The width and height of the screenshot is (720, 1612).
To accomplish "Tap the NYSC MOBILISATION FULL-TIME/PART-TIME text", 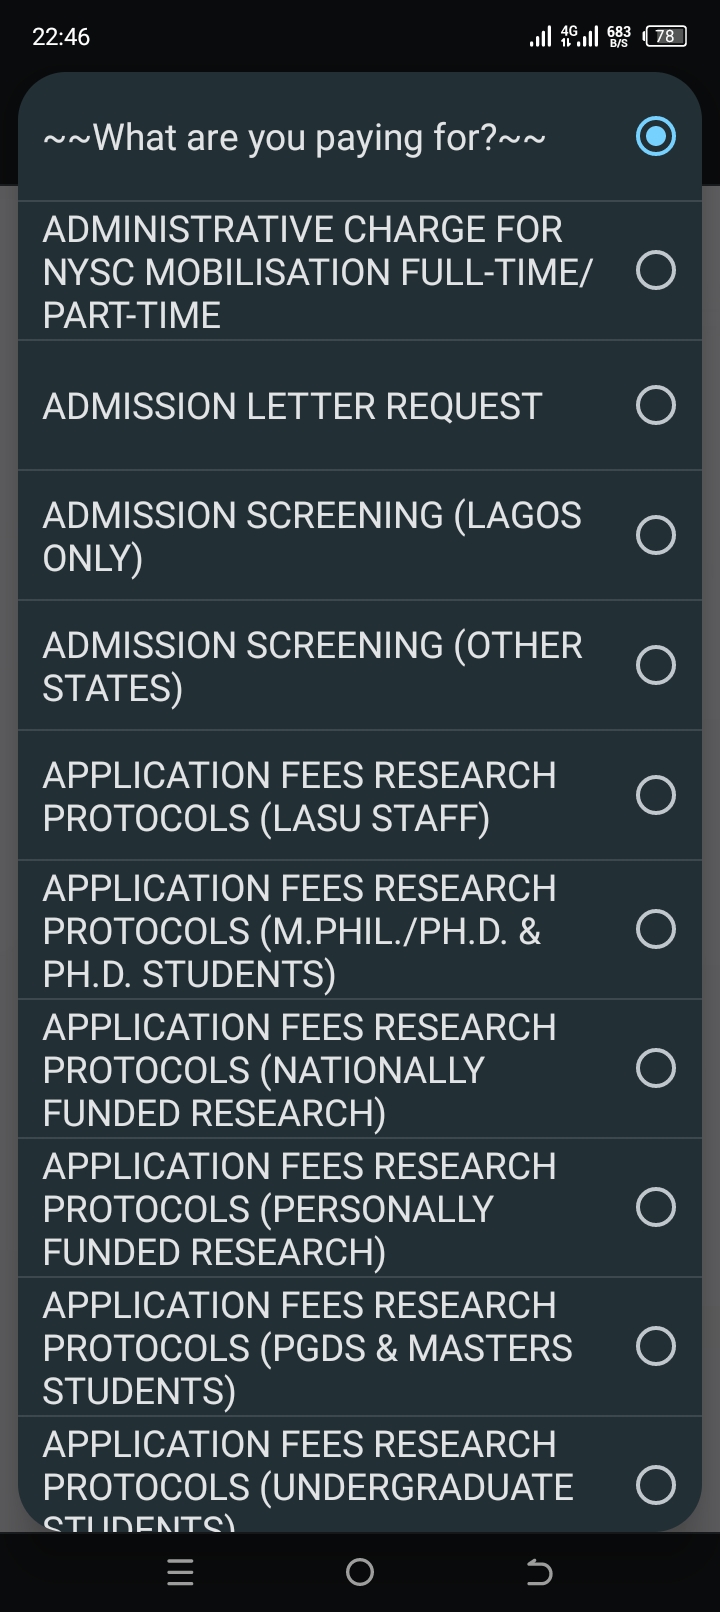I will pos(317,272).
